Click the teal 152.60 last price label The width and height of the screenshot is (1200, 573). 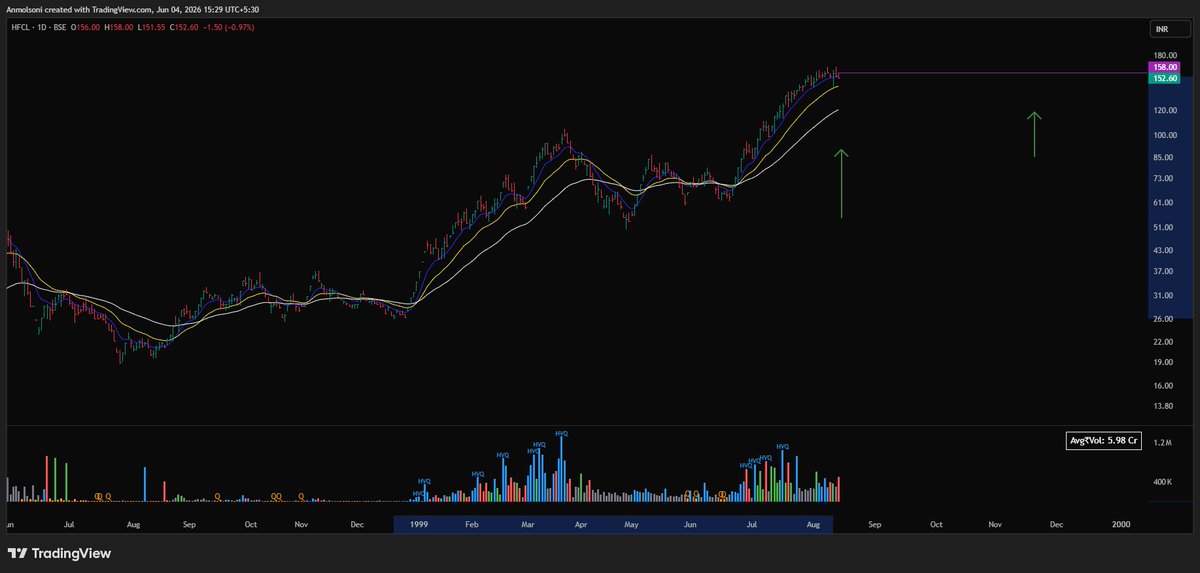coord(1166,78)
